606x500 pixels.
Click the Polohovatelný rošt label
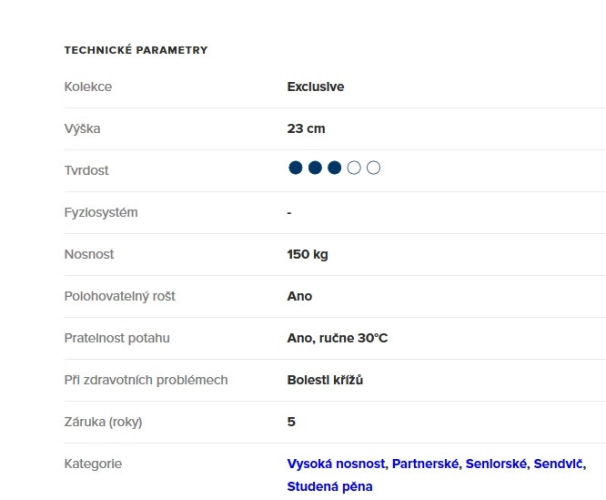(x=120, y=296)
